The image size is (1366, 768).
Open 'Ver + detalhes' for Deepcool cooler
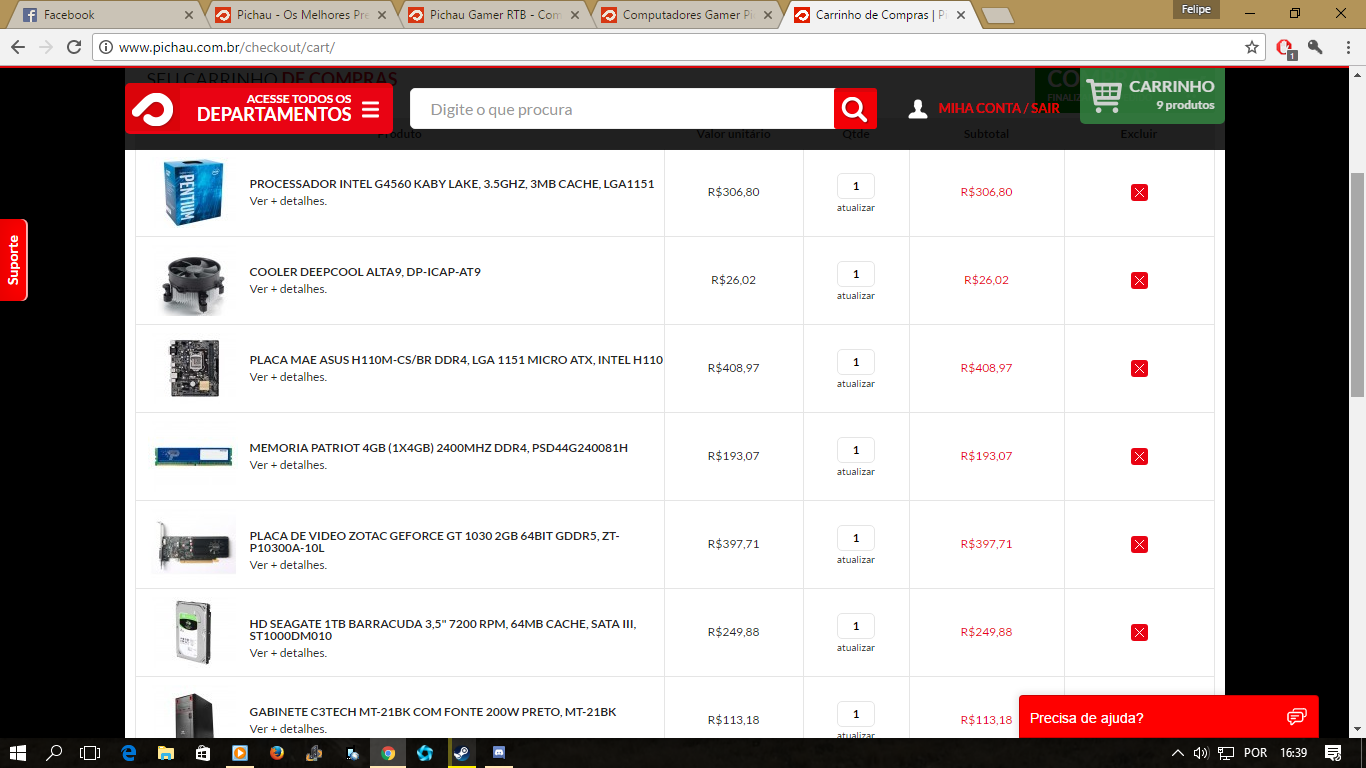288,289
